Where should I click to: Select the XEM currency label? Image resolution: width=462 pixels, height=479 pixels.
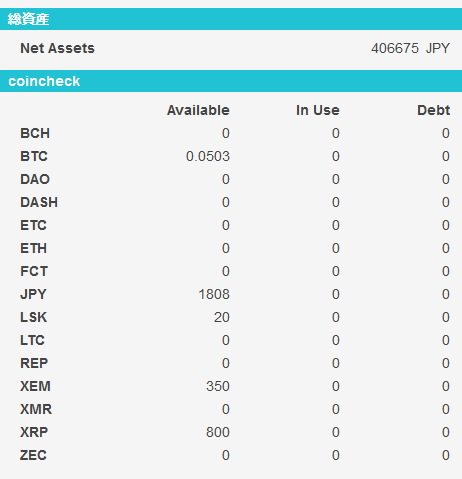35,386
